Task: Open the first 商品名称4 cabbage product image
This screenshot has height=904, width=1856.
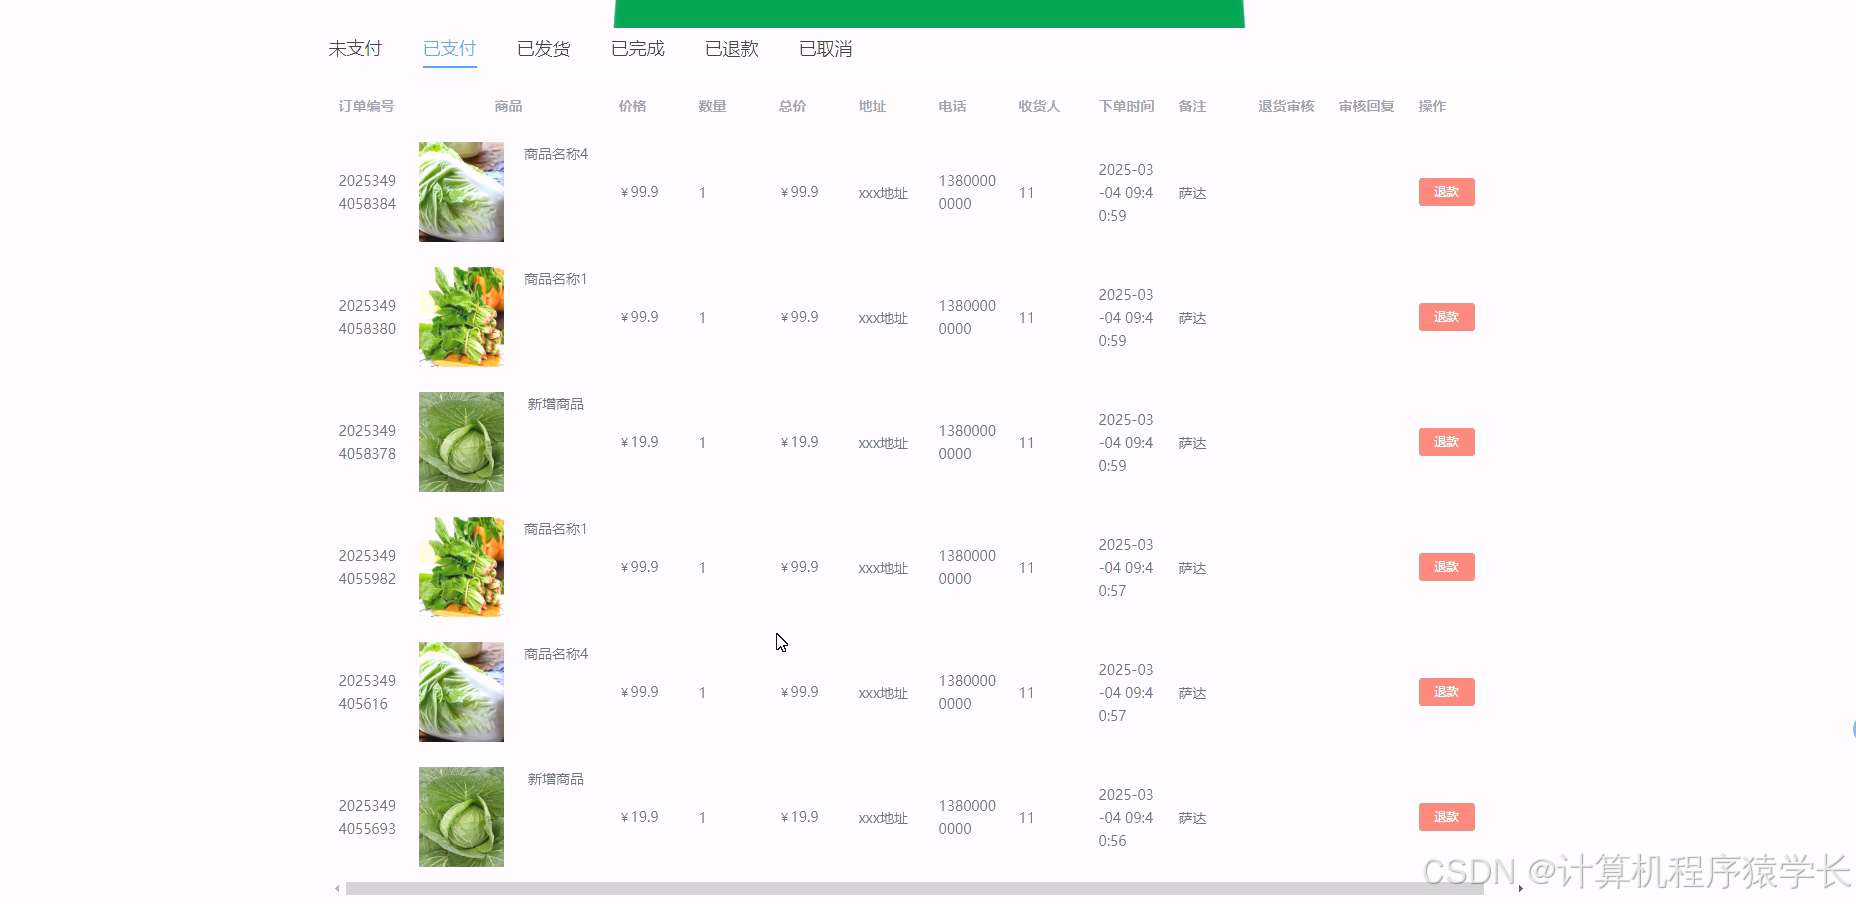Action: pos(460,191)
